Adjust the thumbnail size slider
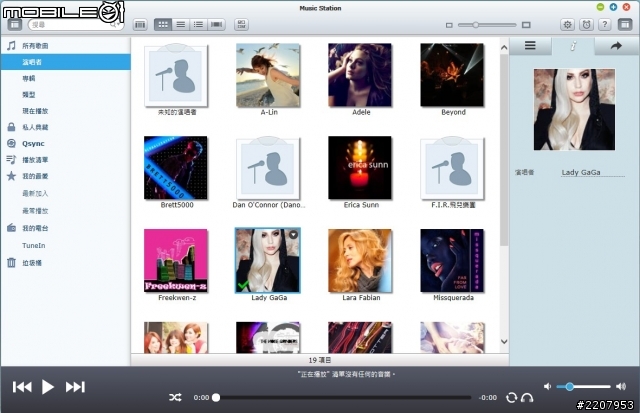 (487, 25)
